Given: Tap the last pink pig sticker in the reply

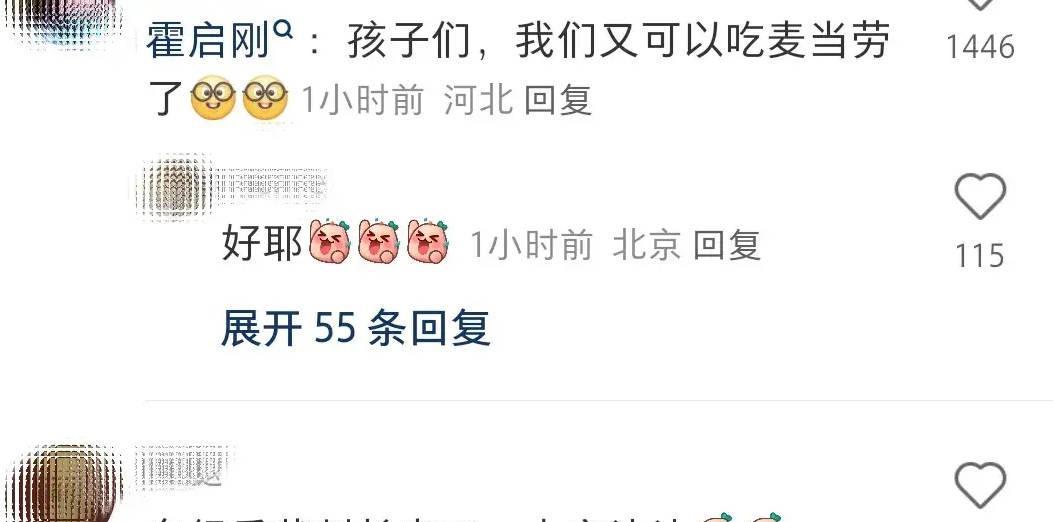Looking at the screenshot, I should (x=428, y=241).
